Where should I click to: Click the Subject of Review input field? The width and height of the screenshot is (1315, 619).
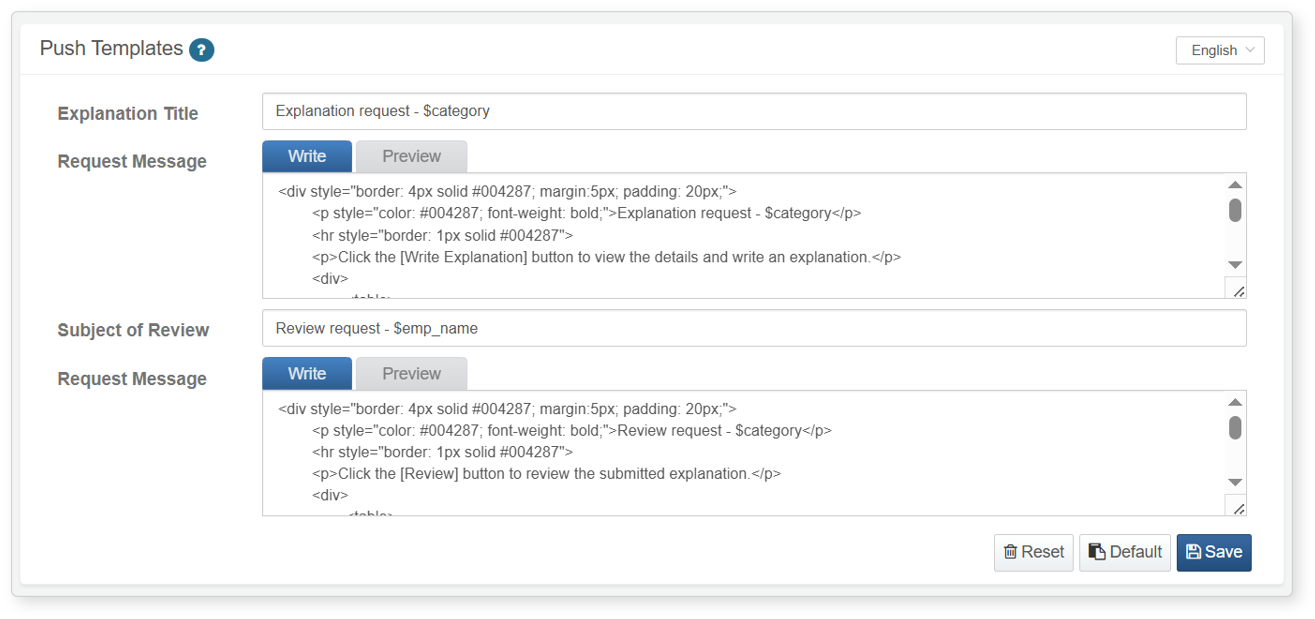[754, 328]
